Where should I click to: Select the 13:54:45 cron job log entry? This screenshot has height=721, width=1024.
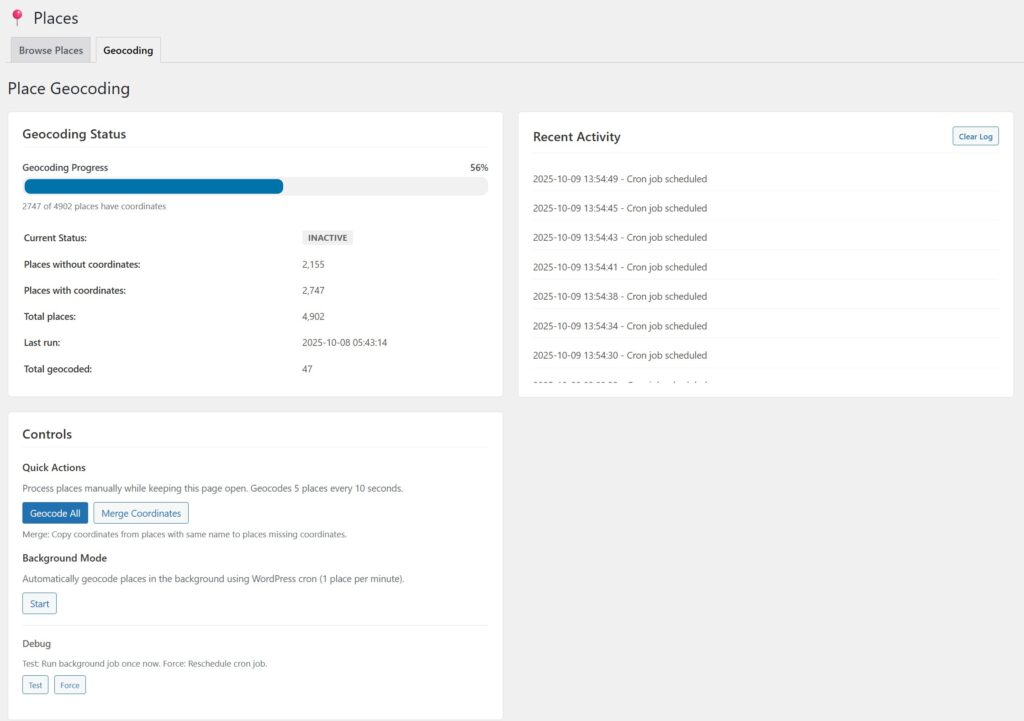tap(620, 208)
